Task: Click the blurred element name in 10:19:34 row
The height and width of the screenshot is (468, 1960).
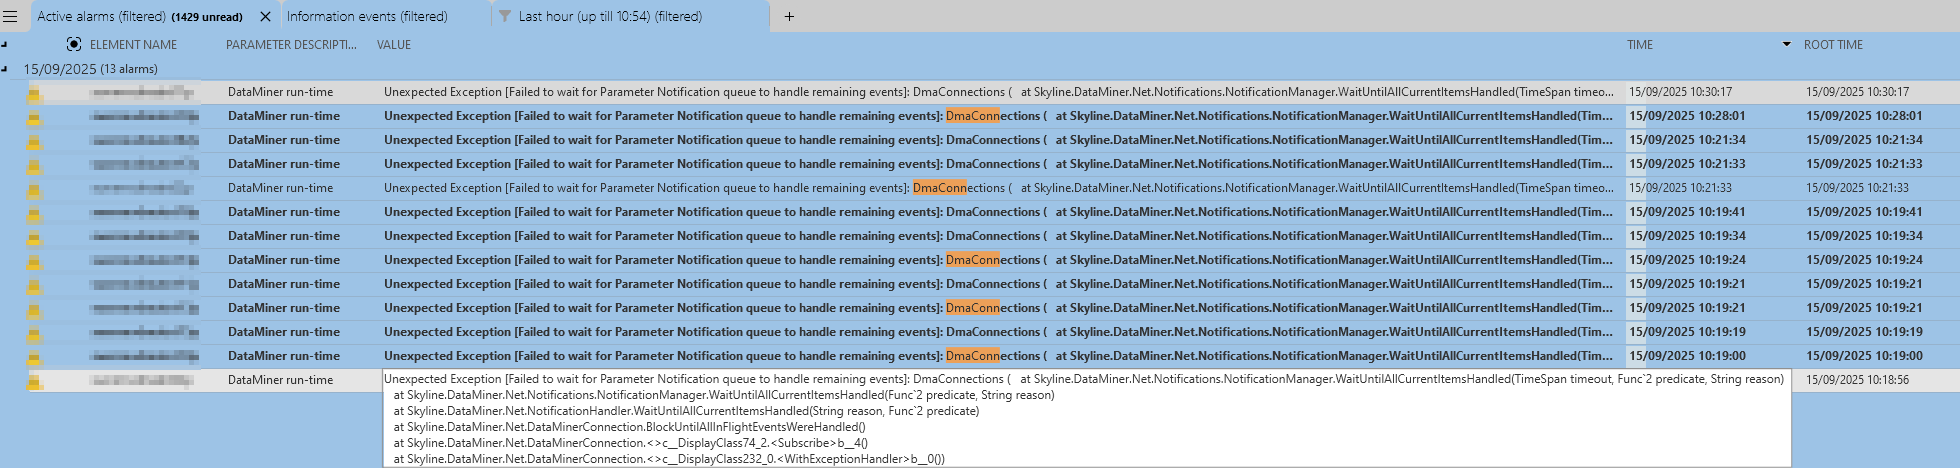Action: coord(144,236)
